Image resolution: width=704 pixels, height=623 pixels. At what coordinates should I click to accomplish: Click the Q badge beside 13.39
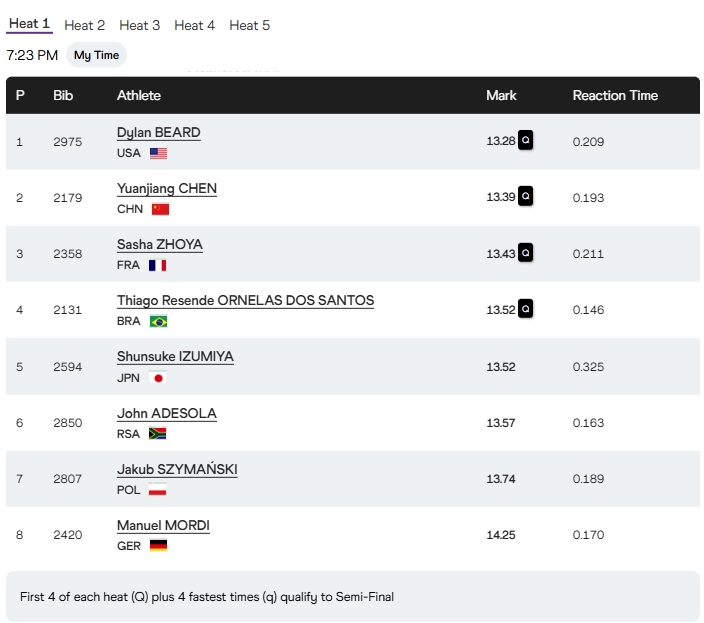525,197
